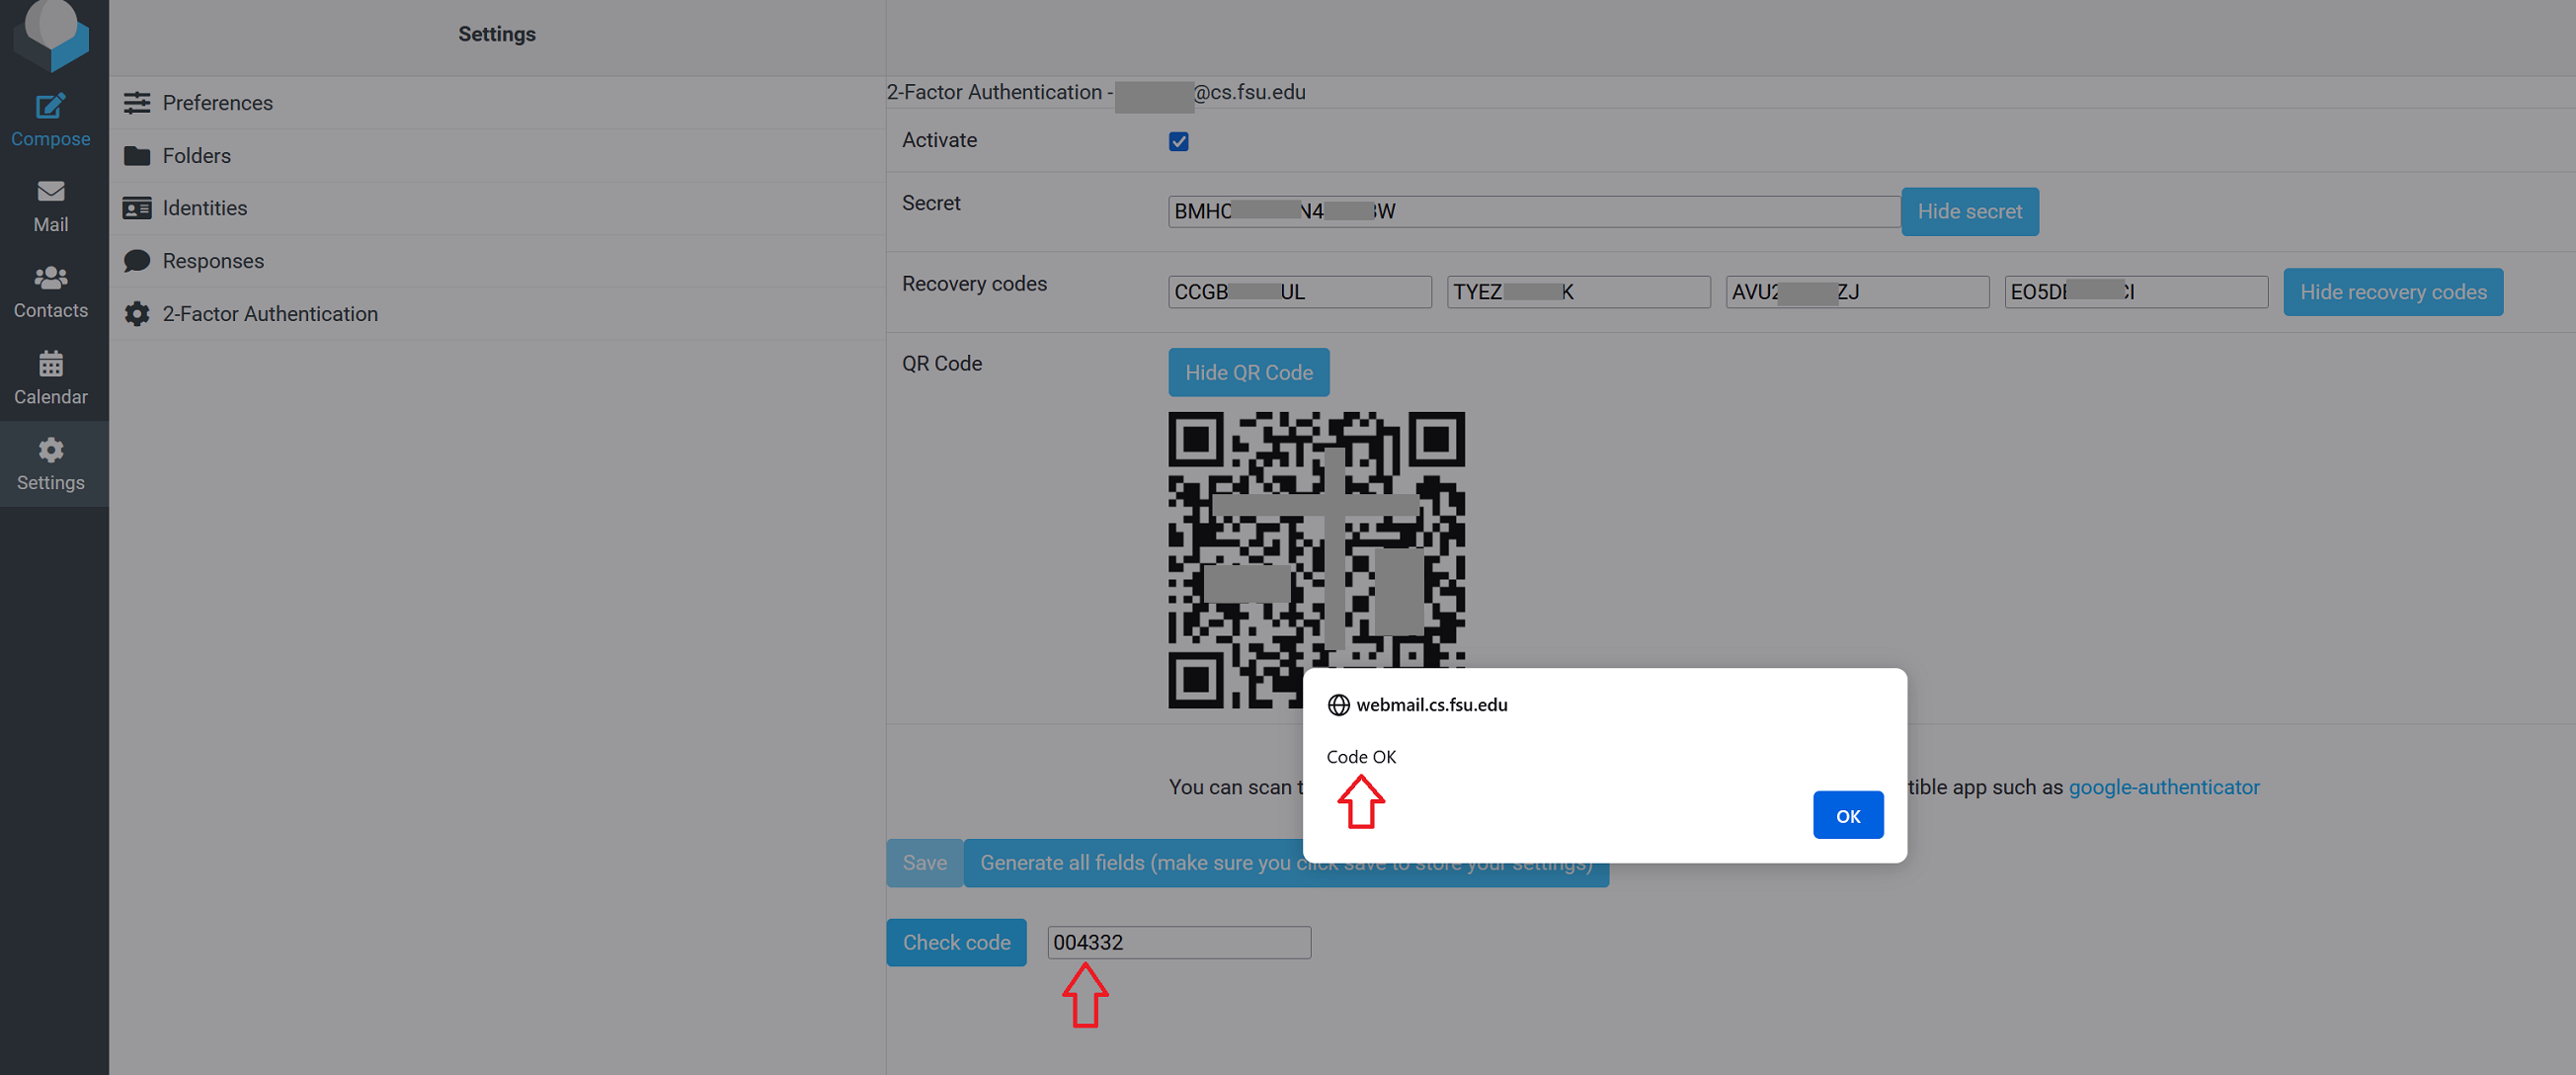The width and height of the screenshot is (2576, 1075).
Task: Click the recovery code field starting EO5D
Action: click(x=2136, y=292)
